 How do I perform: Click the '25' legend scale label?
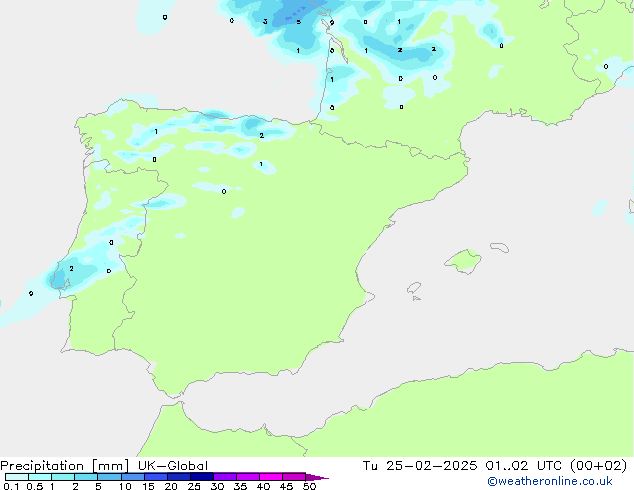click(x=194, y=486)
